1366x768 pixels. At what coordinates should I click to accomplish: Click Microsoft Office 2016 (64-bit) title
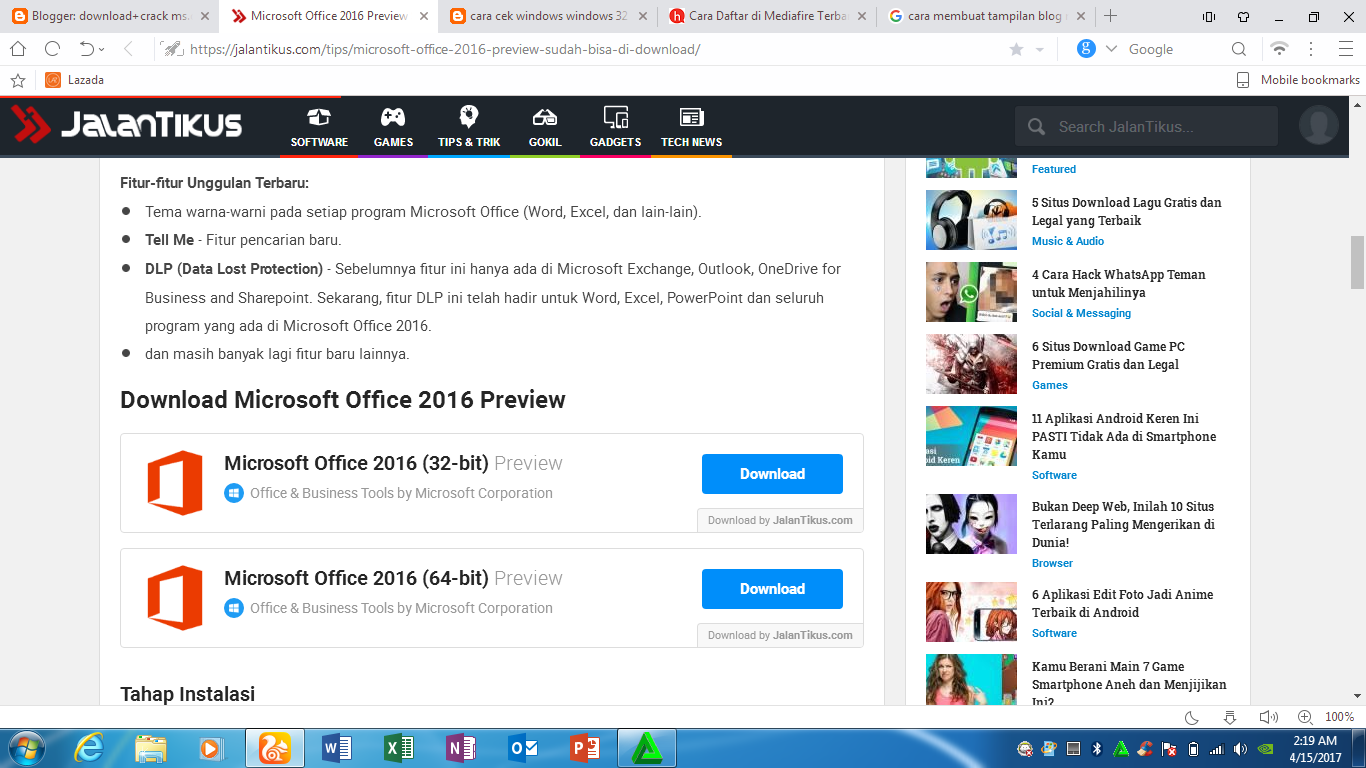[x=393, y=578]
